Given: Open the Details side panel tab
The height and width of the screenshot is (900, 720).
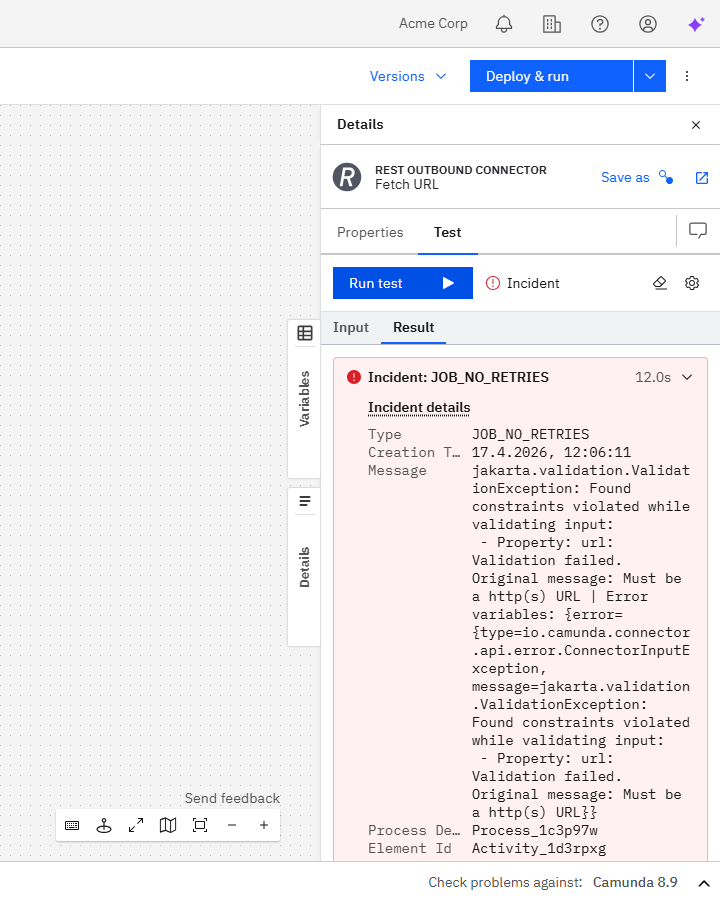Looking at the screenshot, I should tap(304, 567).
